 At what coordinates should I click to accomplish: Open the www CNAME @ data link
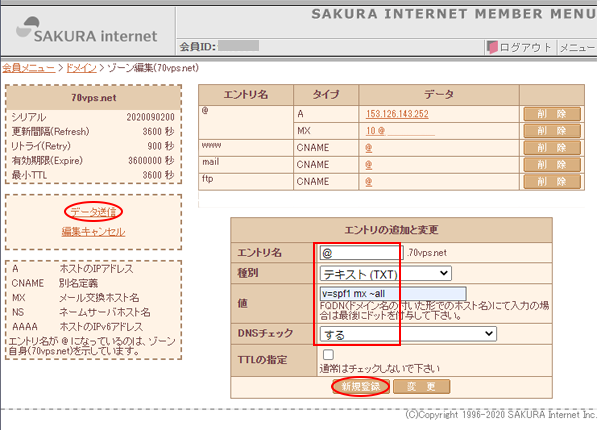368,148
